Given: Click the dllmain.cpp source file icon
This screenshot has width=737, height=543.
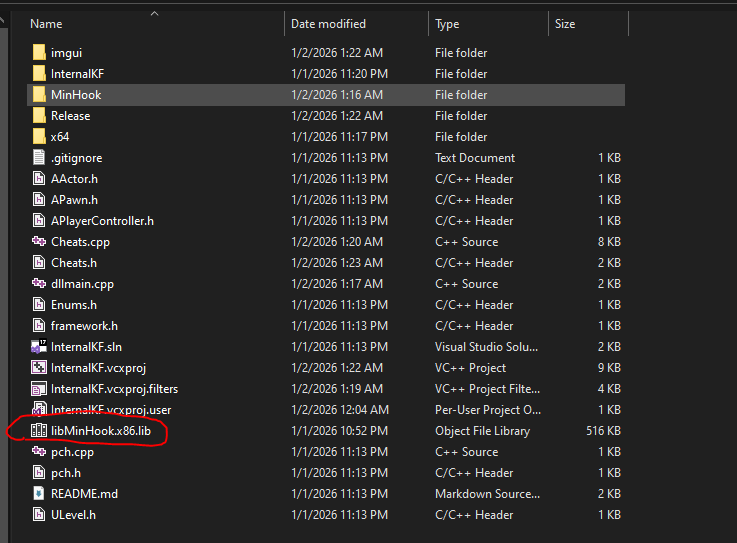Looking at the screenshot, I should coord(39,283).
